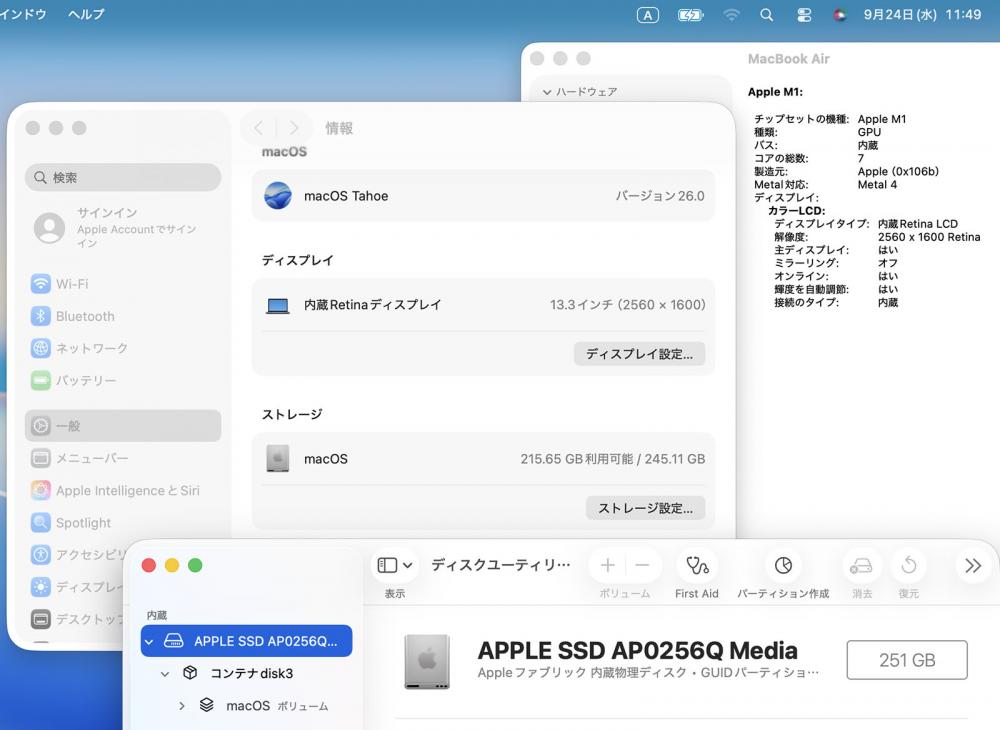Open the Wi-Fi settings in sidebar
Screen dimensions: 1000x730
(72, 284)
